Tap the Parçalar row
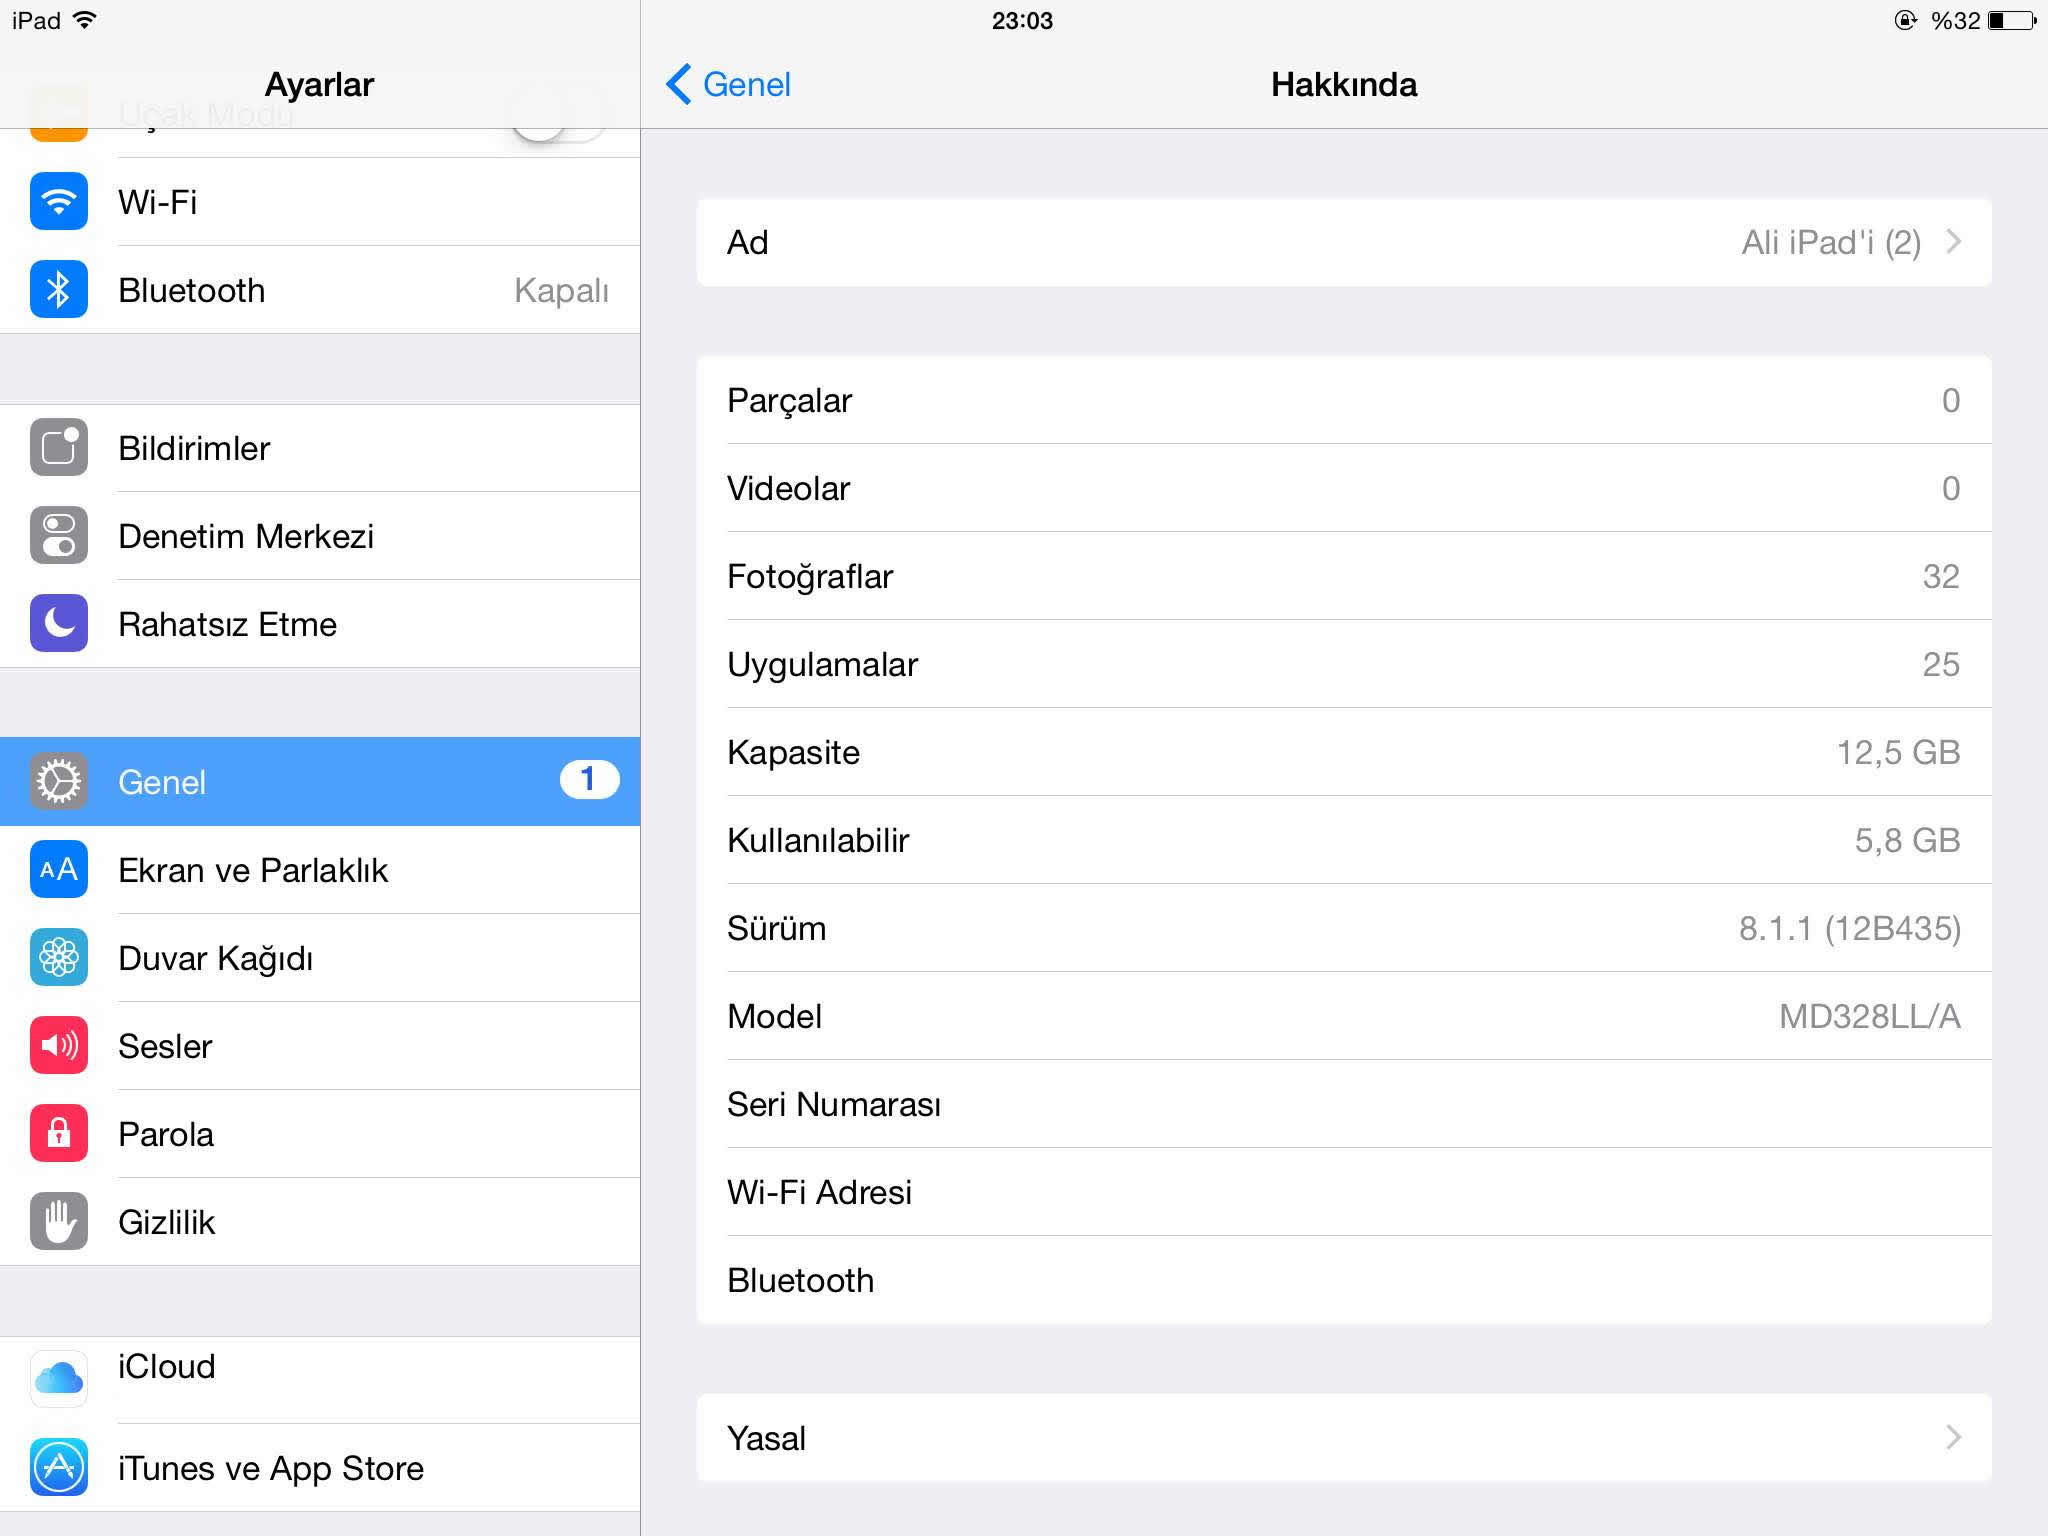The width and height of the screenshot is (2048, 1536). (1344, 400)
